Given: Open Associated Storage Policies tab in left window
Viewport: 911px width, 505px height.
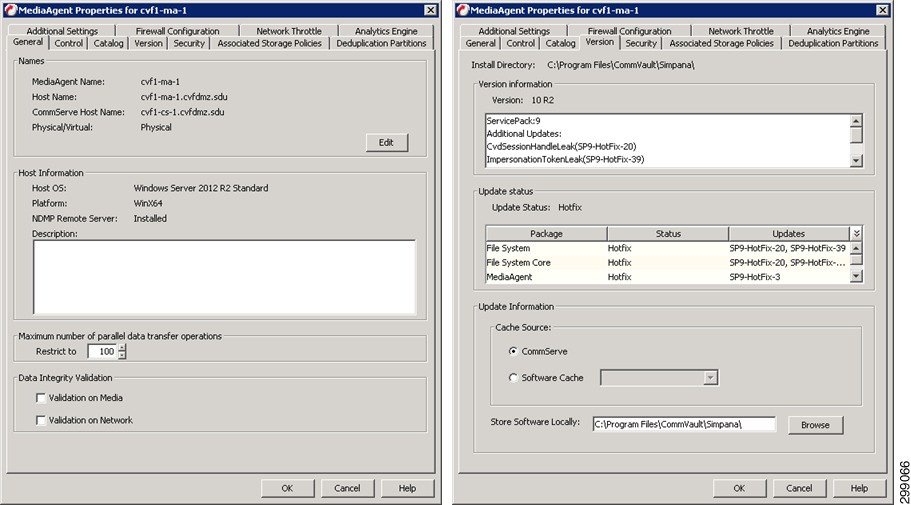Looking at the screenshot, I should point(270,44).
